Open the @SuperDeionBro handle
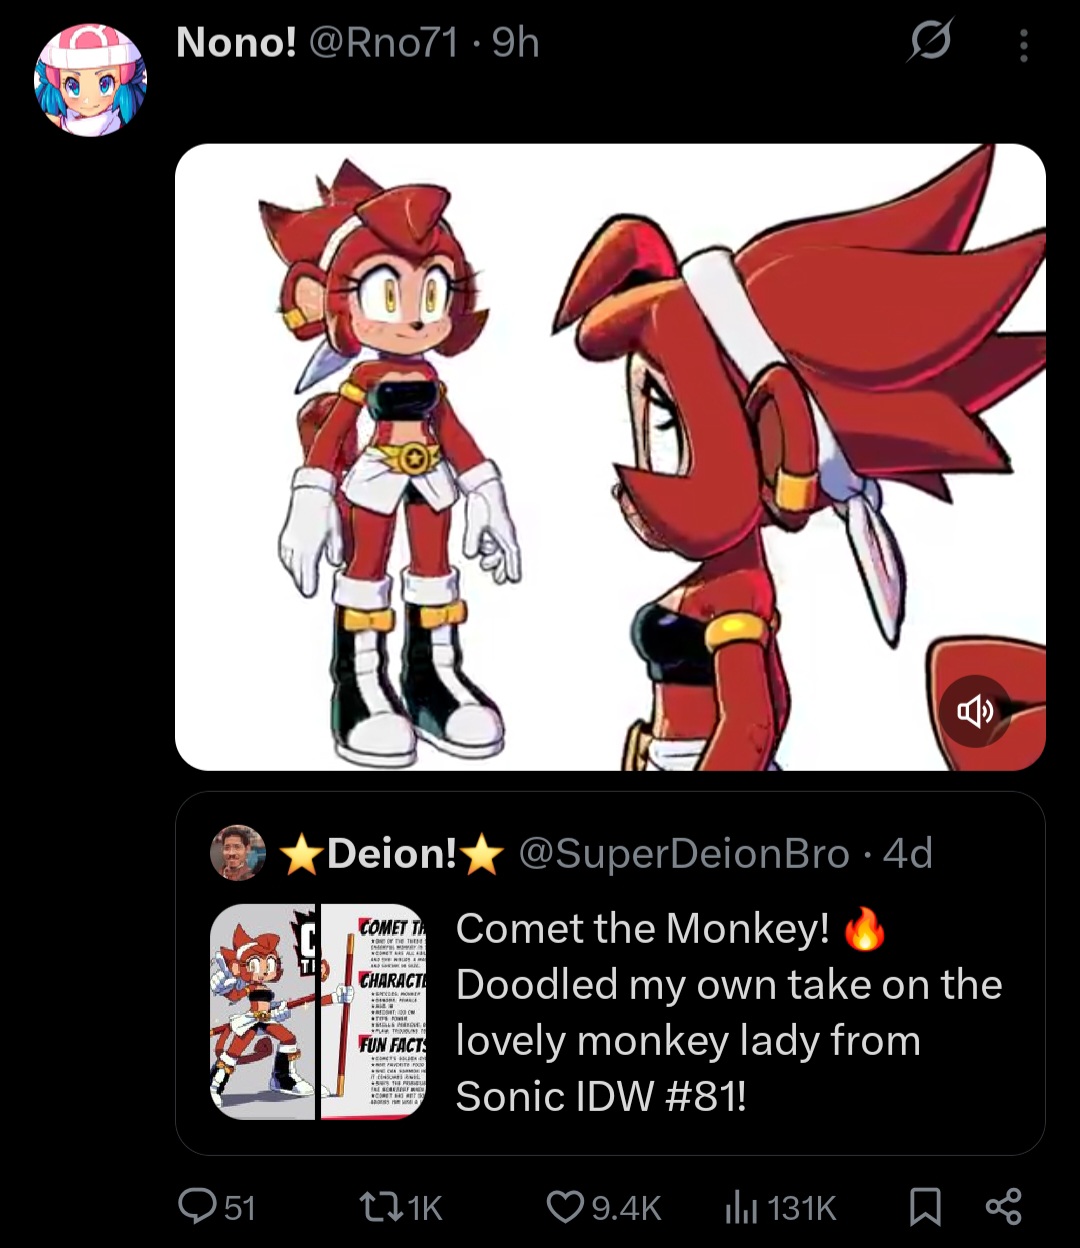 684,853
